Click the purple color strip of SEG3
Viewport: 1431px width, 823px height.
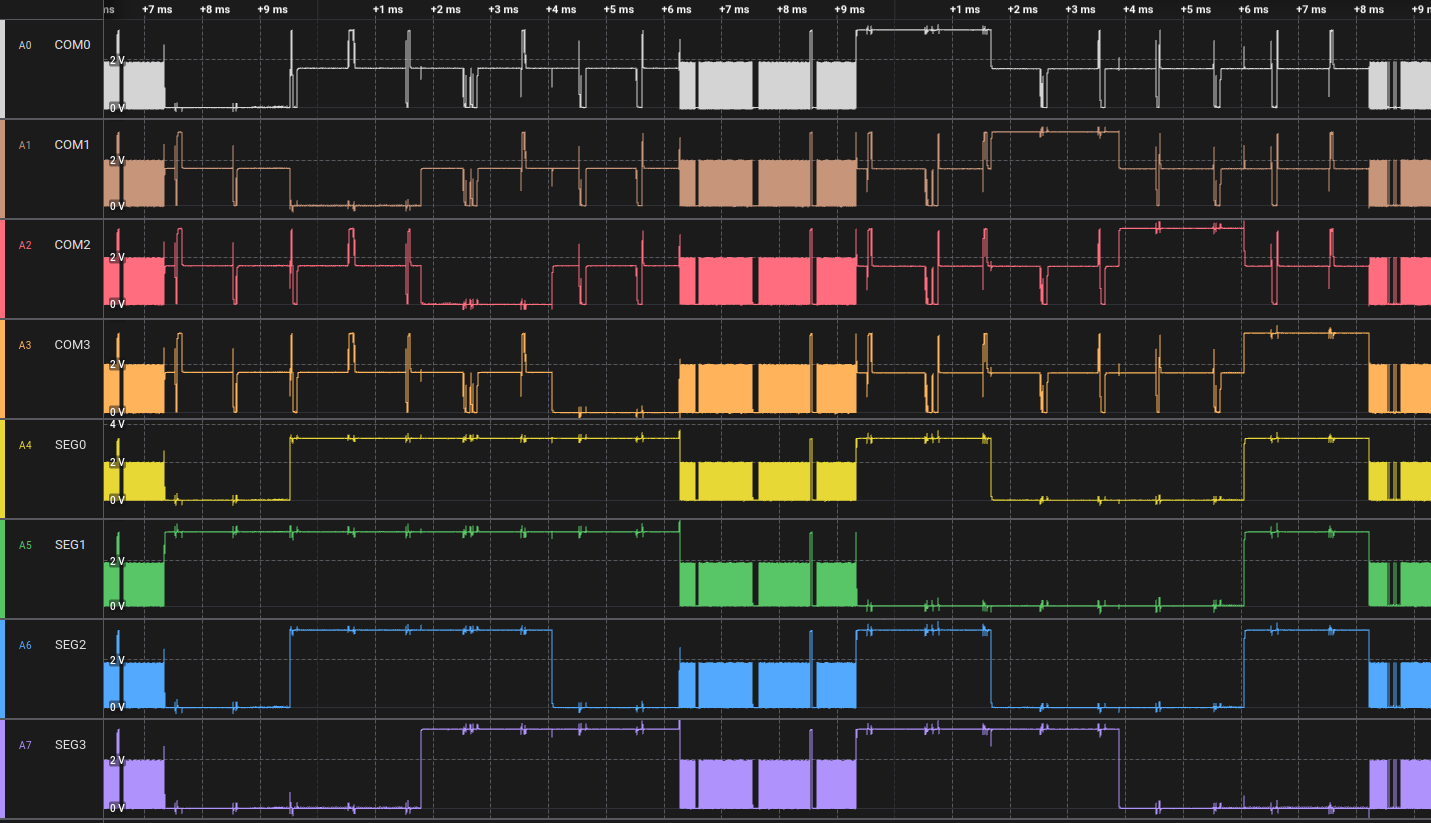pyautogui.click(x=3, y=768)
